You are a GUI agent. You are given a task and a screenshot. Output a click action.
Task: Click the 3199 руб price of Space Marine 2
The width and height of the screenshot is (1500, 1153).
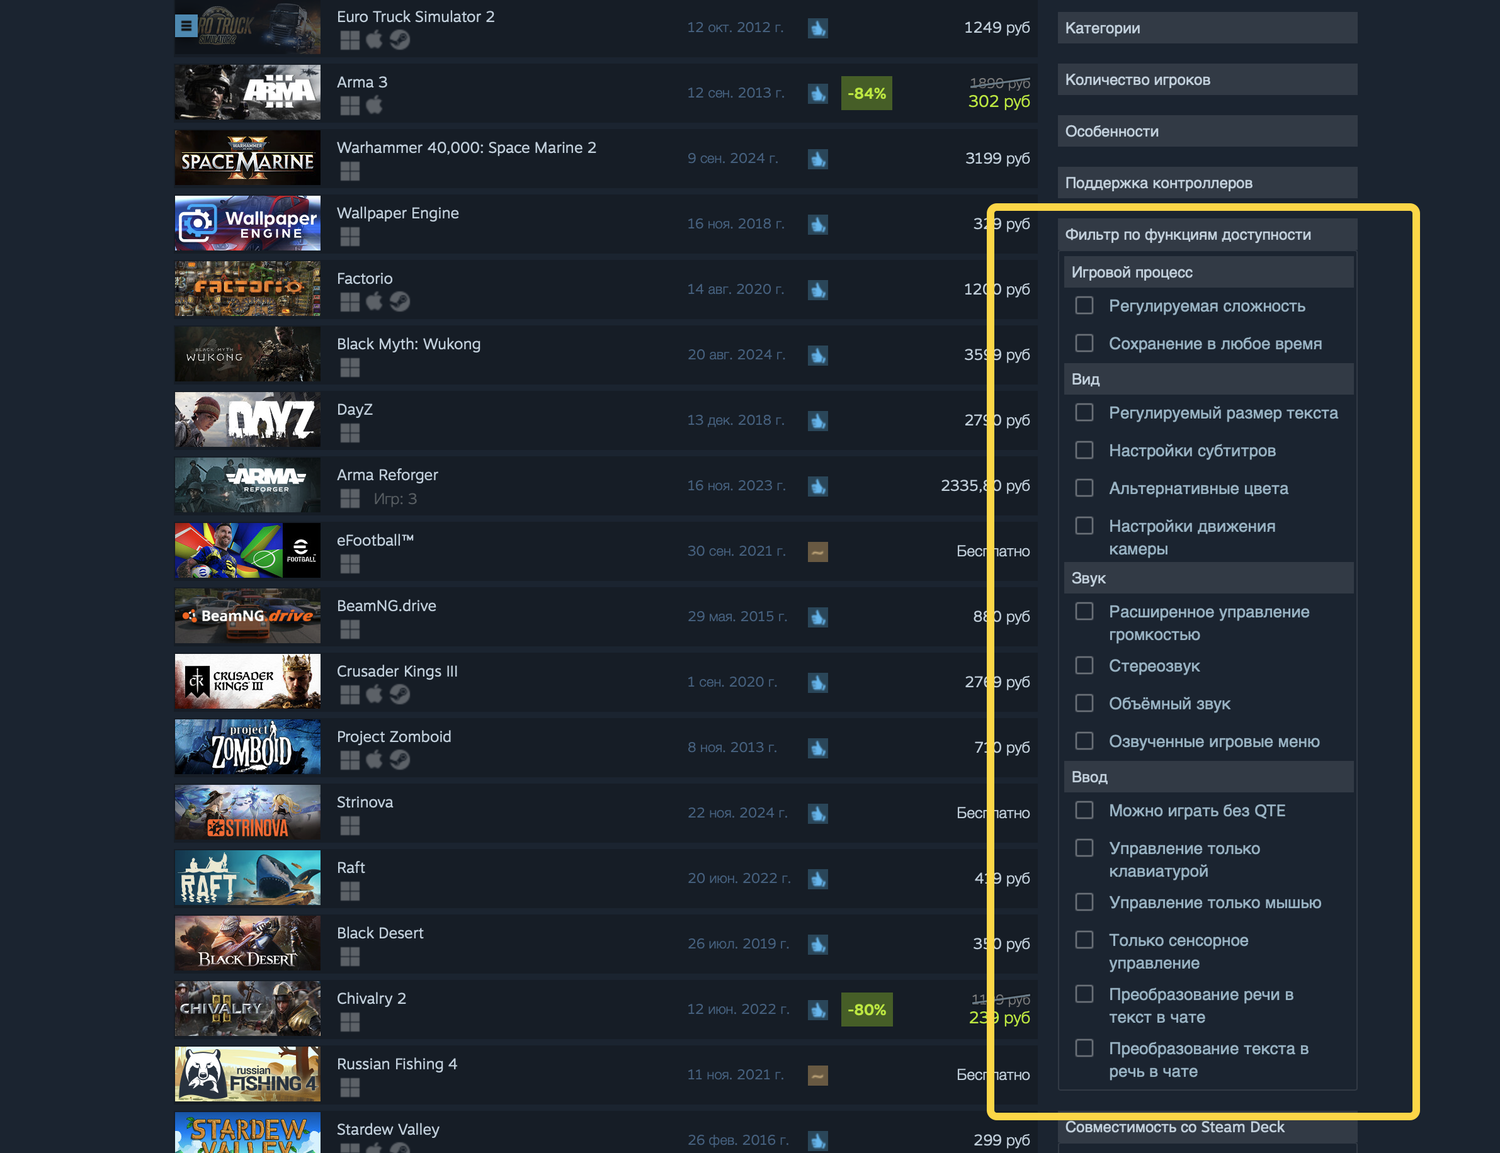pos(997,158)
